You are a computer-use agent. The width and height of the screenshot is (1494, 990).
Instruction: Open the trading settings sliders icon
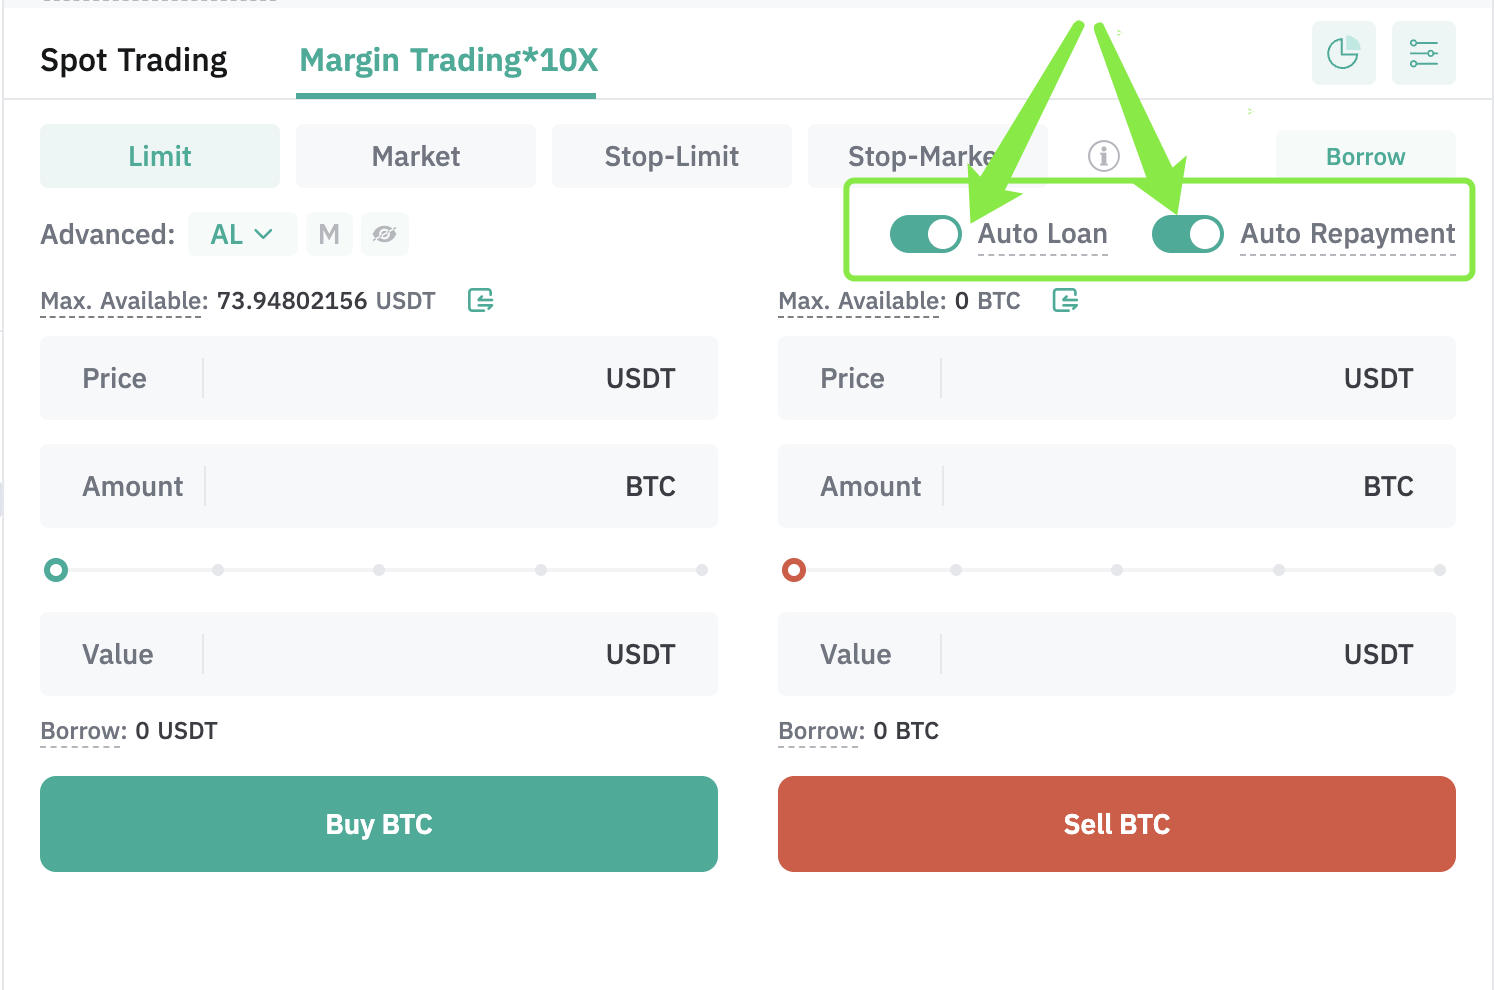1423,53
